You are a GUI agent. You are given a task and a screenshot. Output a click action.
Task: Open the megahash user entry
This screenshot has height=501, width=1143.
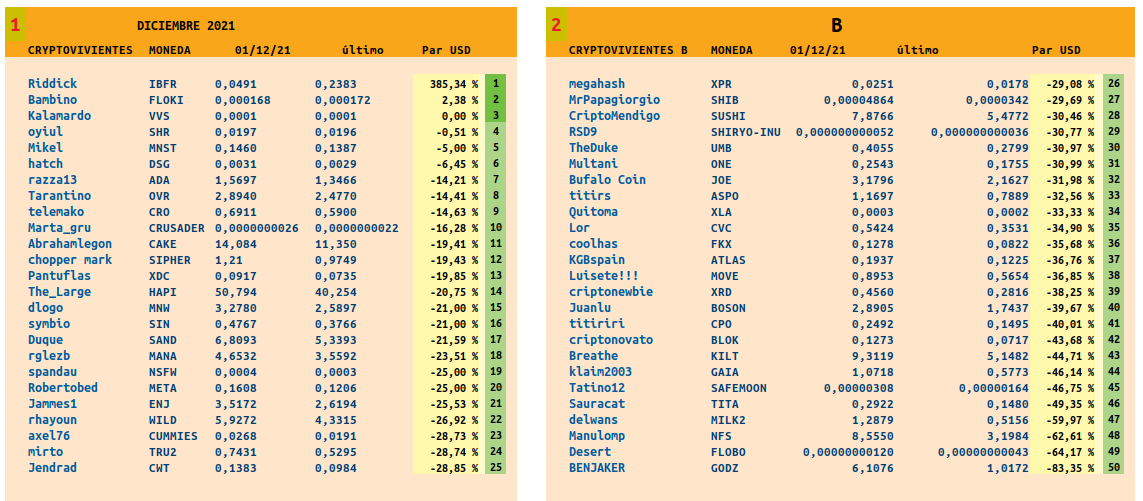click(597, 84)
